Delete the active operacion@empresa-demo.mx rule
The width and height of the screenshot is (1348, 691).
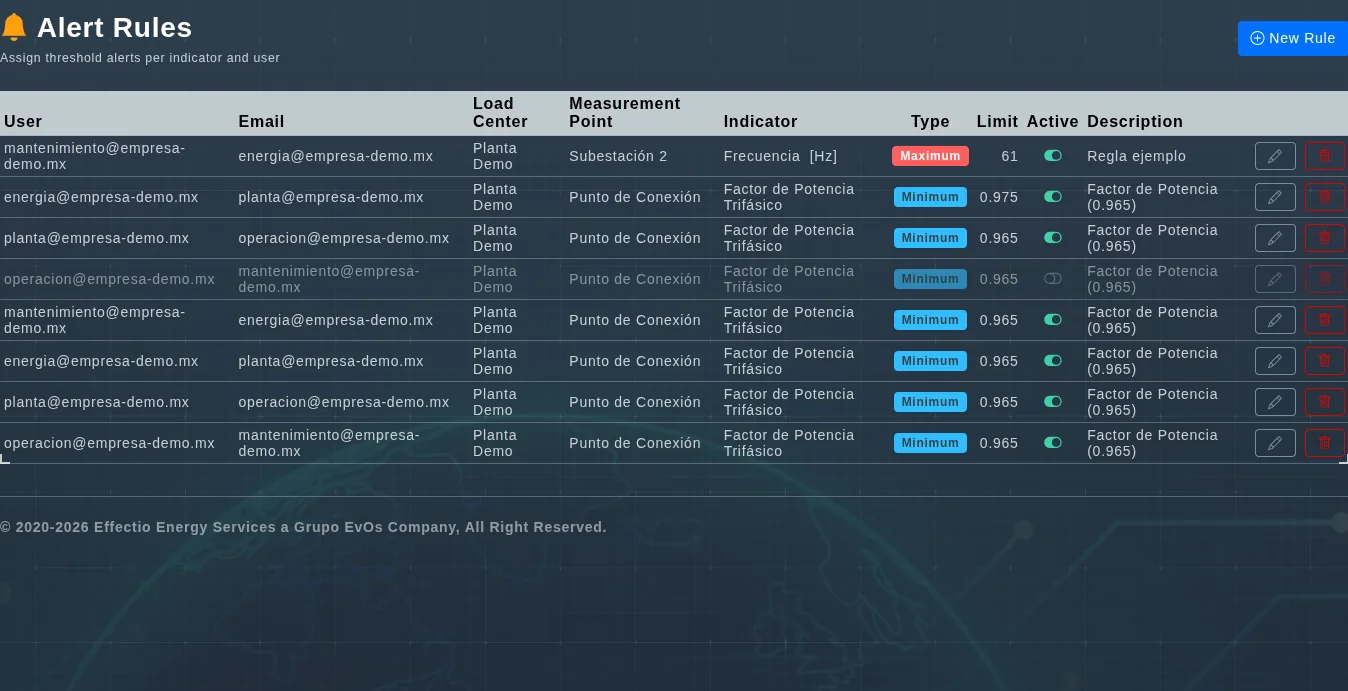(x=1325, y=443)
